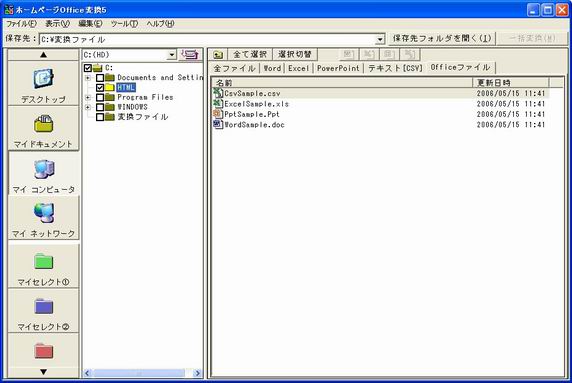This screenshot has height=383, width=572.
Task: Open the green My Select 1 folder
Action: tap(44, 261)
